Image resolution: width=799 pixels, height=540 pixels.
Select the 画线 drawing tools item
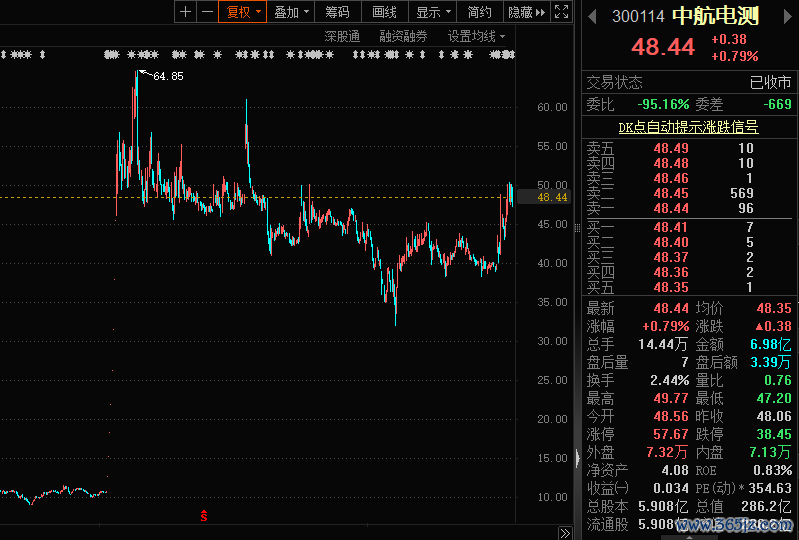(384, 12)
